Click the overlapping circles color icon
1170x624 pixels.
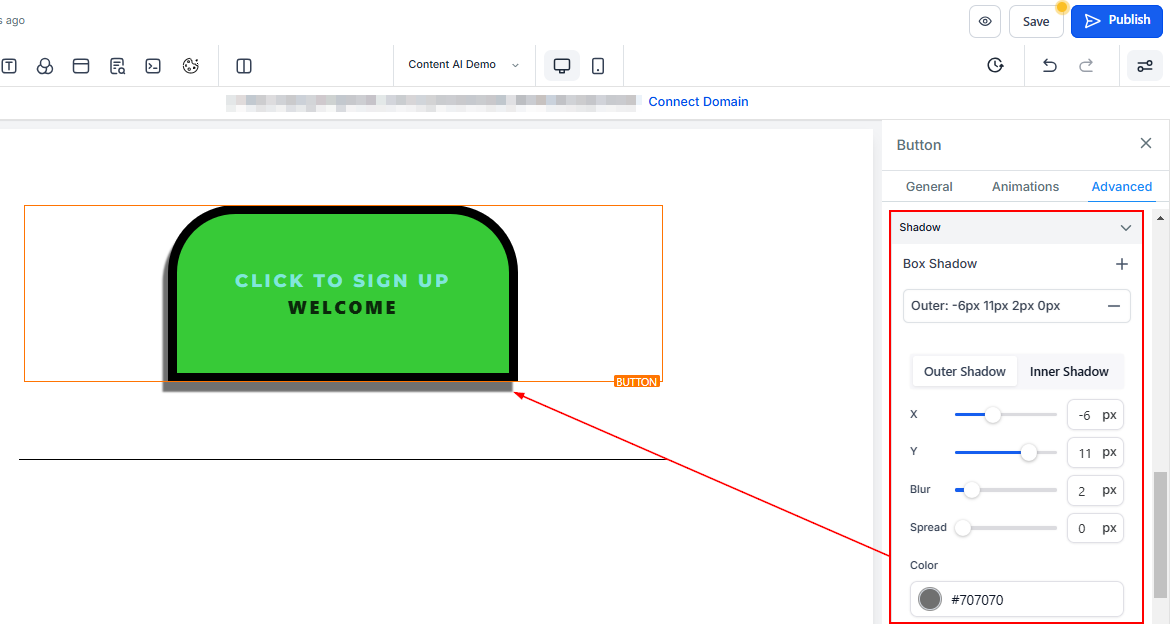click(x=45, y=66)
